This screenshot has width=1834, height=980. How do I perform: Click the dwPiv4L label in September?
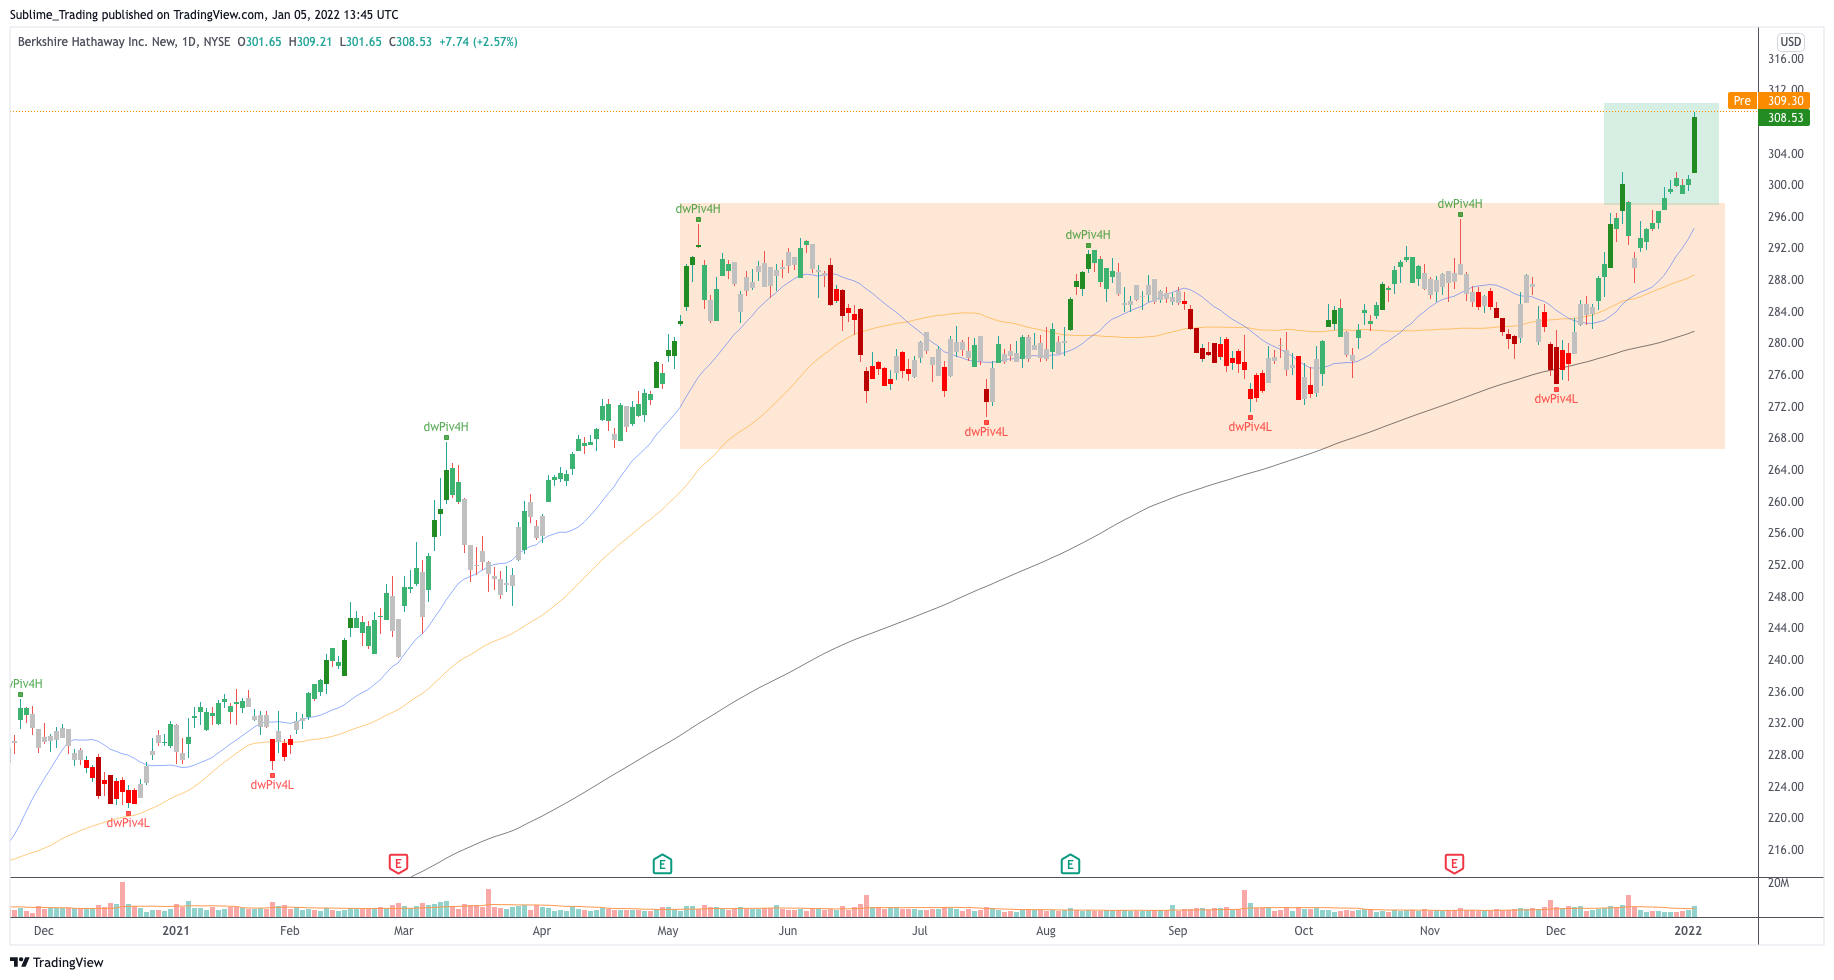[1250, 427]
